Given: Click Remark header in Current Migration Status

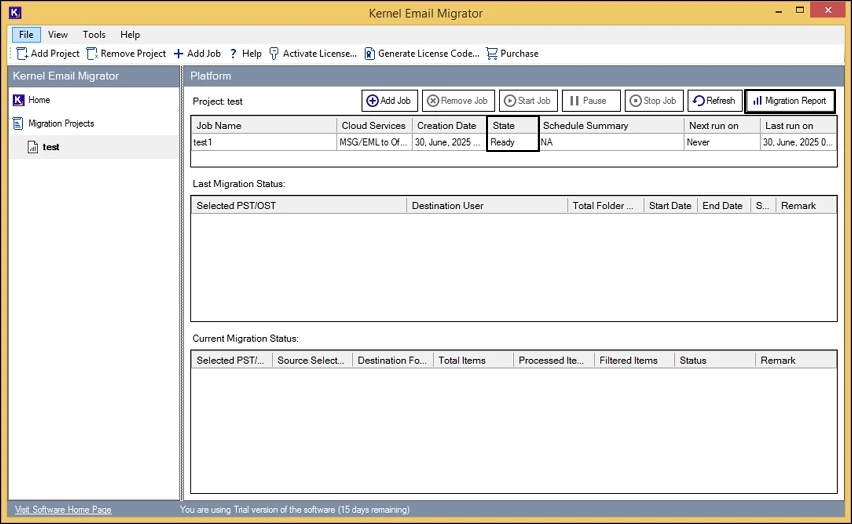Looking at the screenshot, I should [795, 360].
